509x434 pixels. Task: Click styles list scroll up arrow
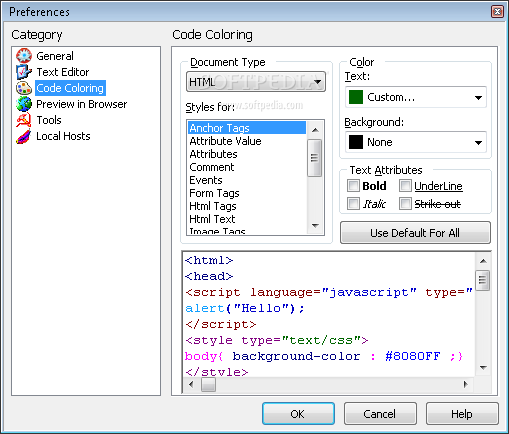pyautogui.click(x=315, y=130)
